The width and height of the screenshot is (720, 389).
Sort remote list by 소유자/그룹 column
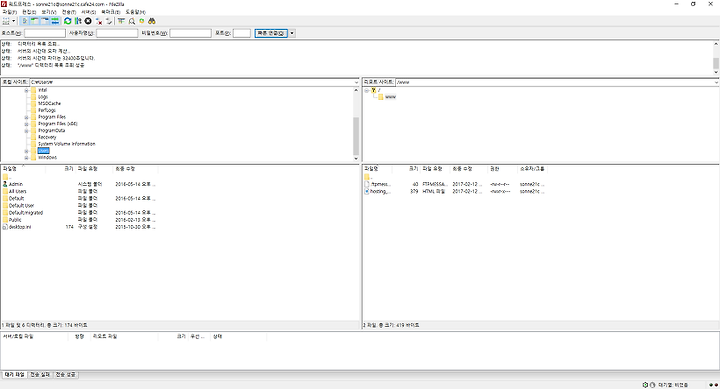[532, 169]
